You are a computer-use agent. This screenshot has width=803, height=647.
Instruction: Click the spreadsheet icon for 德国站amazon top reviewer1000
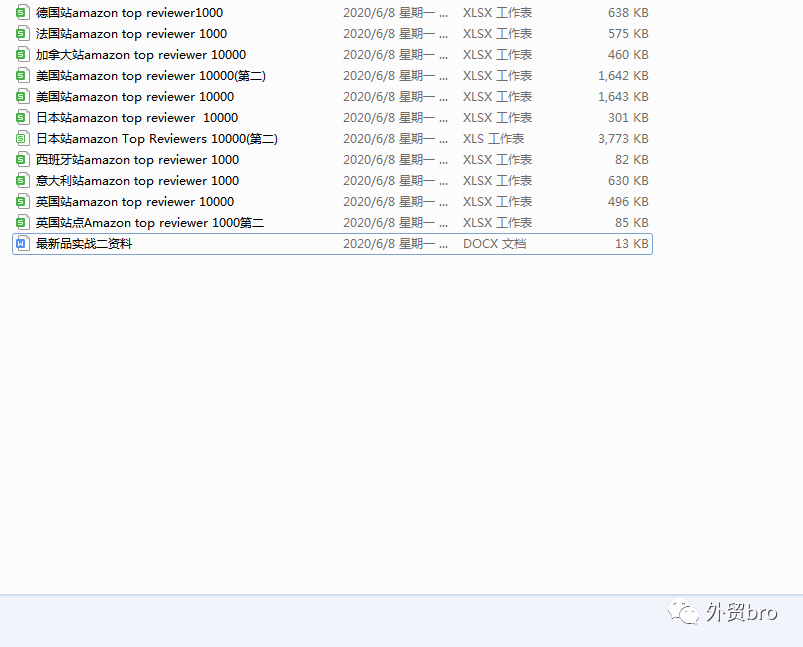coord(22,13)
